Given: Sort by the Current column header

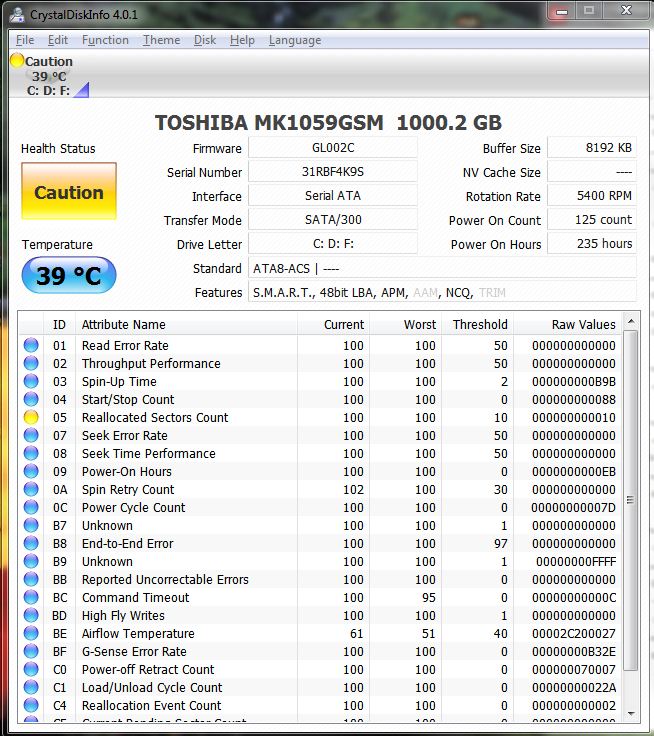Looking at the screenshot, I should pyautogui.click(x=333, y=324).
